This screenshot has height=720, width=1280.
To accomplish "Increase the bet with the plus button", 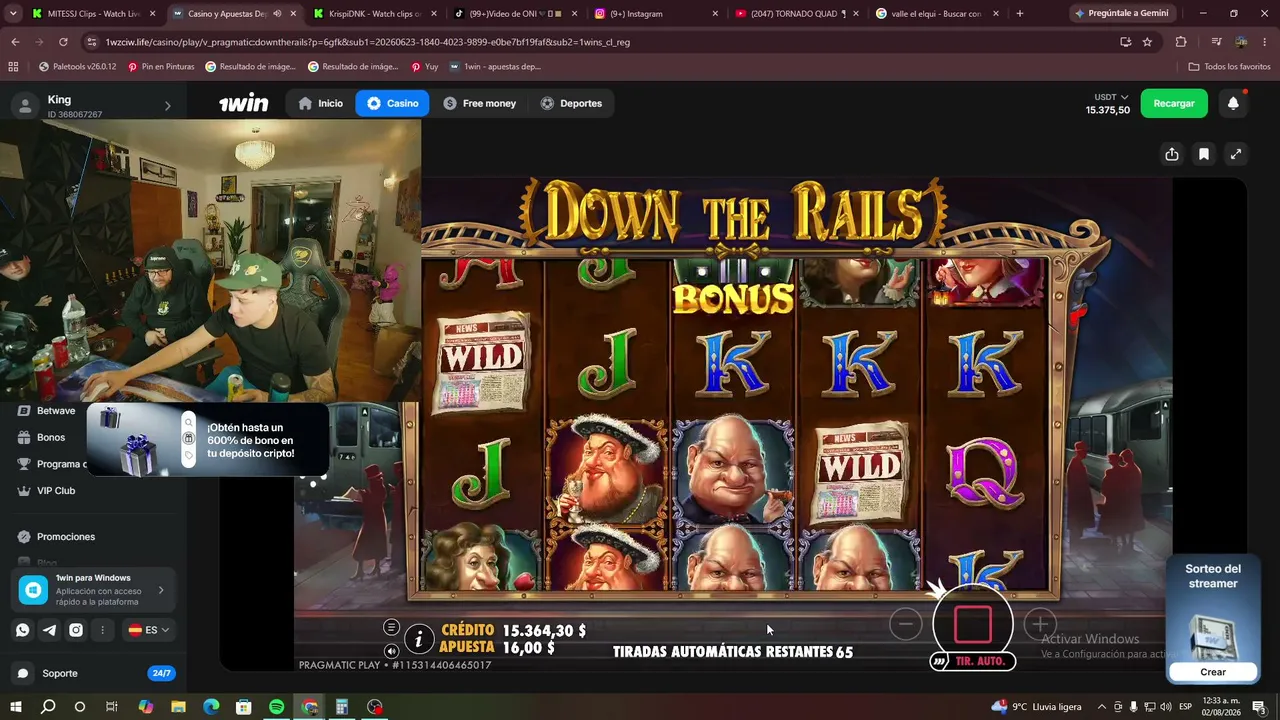I will point(1040,624).
